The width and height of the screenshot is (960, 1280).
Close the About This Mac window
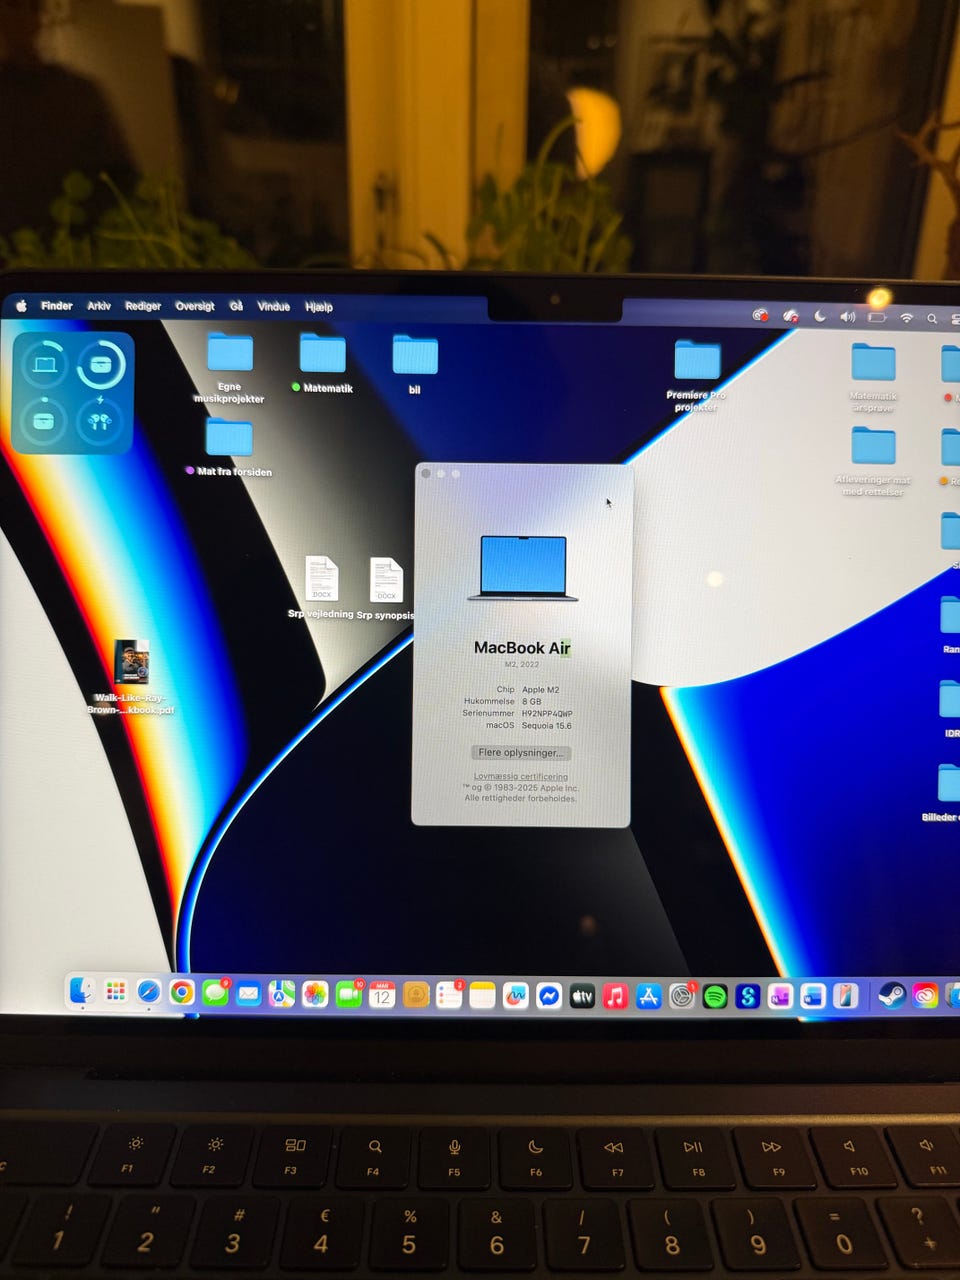426,473
